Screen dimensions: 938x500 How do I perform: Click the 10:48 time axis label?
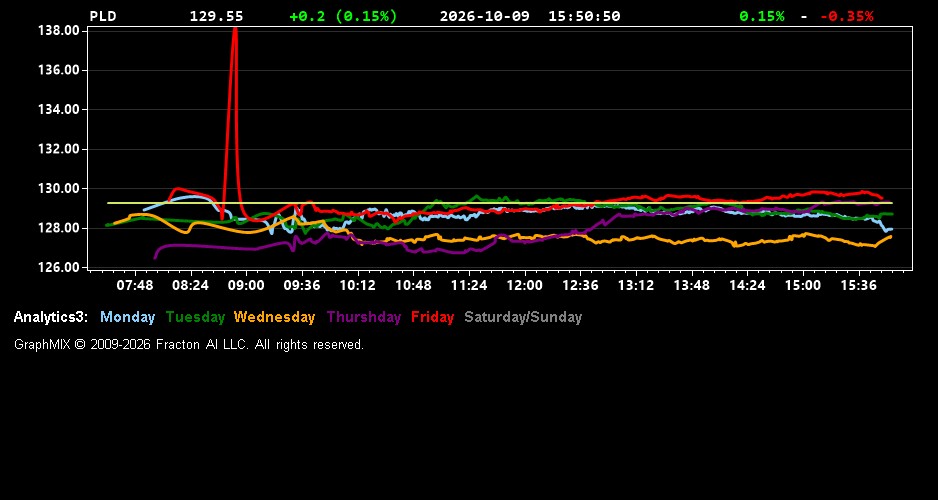pos(413,286)
